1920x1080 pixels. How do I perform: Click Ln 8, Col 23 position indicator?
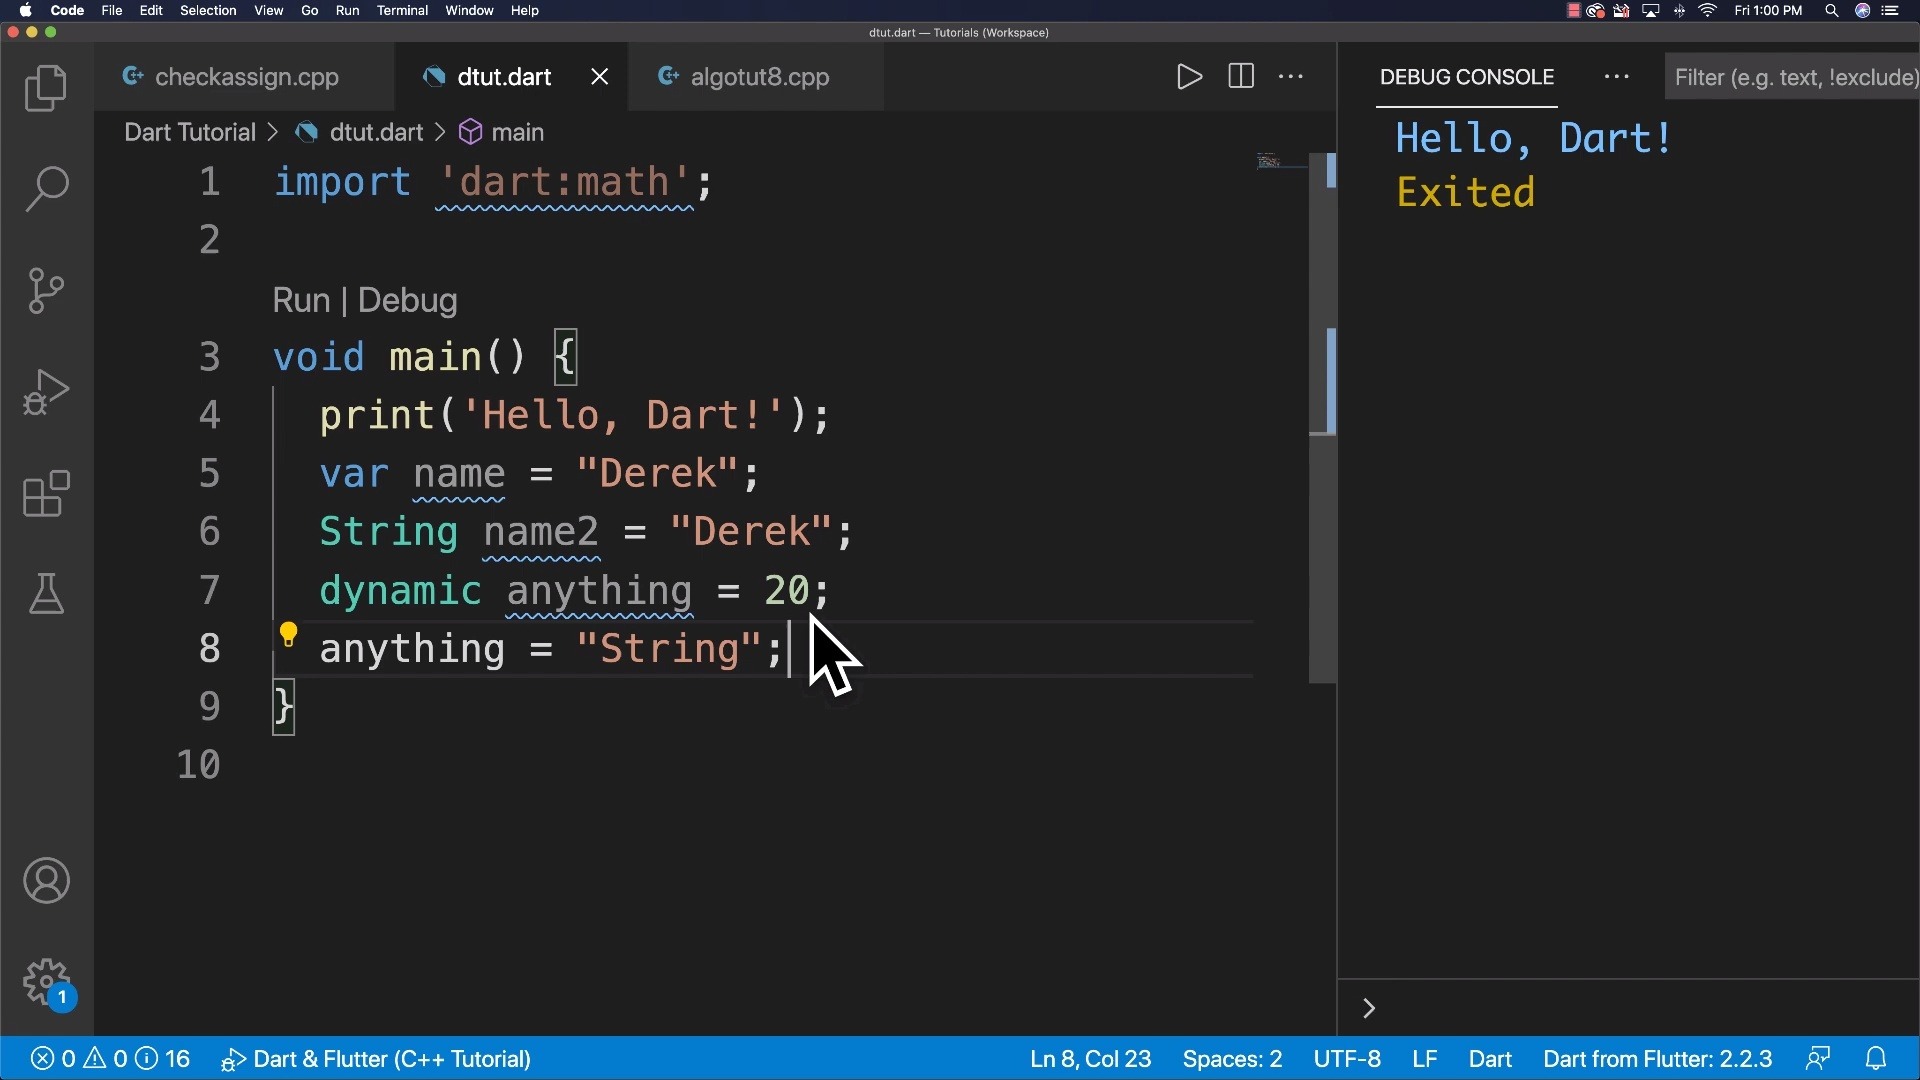coord(1090,1059)
